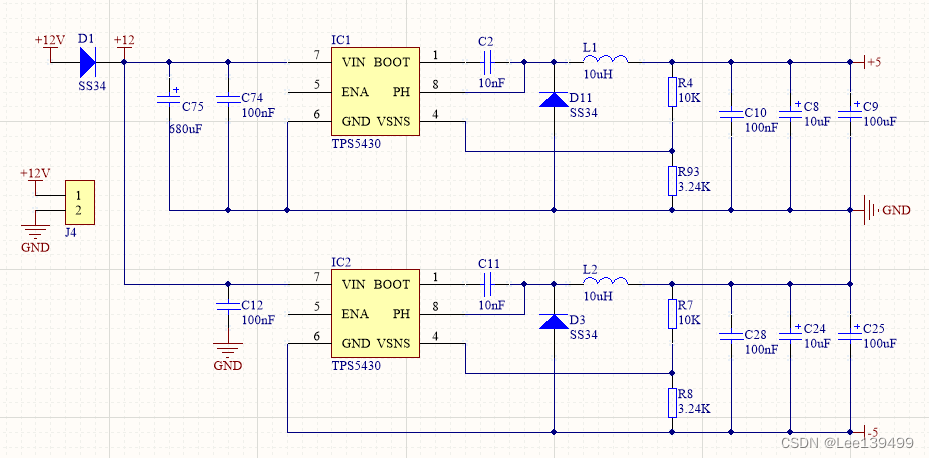Click the 10uH value under L2
This screenshot has height=458, width=929.
pos(598,296)
